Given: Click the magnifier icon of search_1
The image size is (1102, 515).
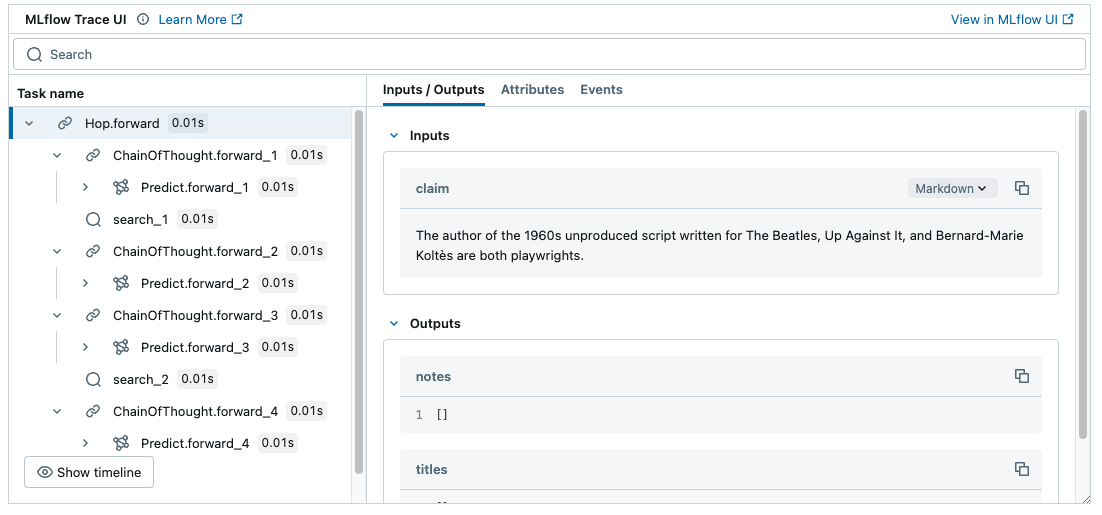Looking at the screenshot, I should [93, 219].
